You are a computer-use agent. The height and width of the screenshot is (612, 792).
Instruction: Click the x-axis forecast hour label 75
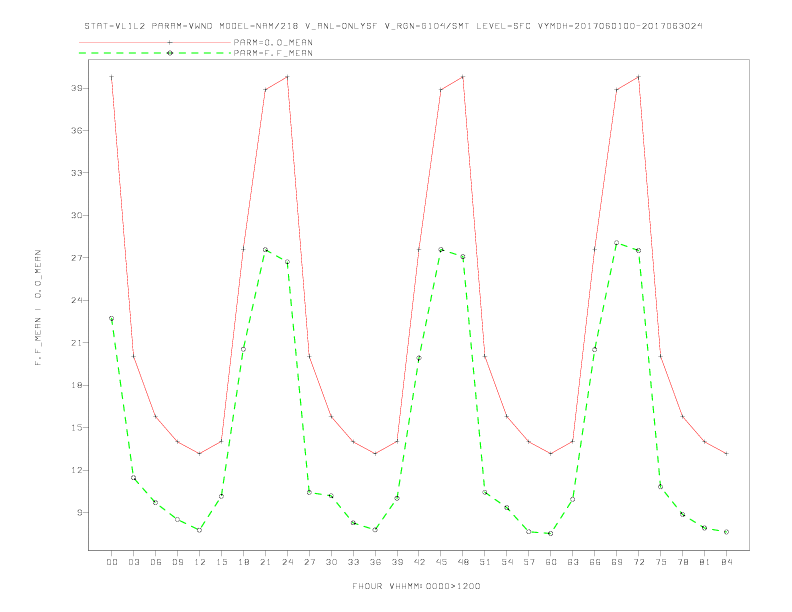tap(661, 562)
